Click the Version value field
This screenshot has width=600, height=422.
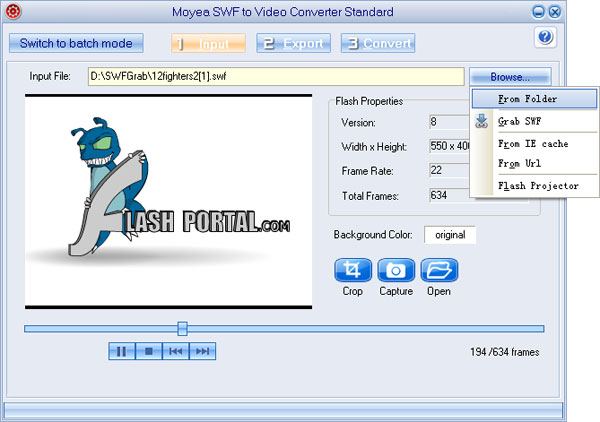point(450,122)
